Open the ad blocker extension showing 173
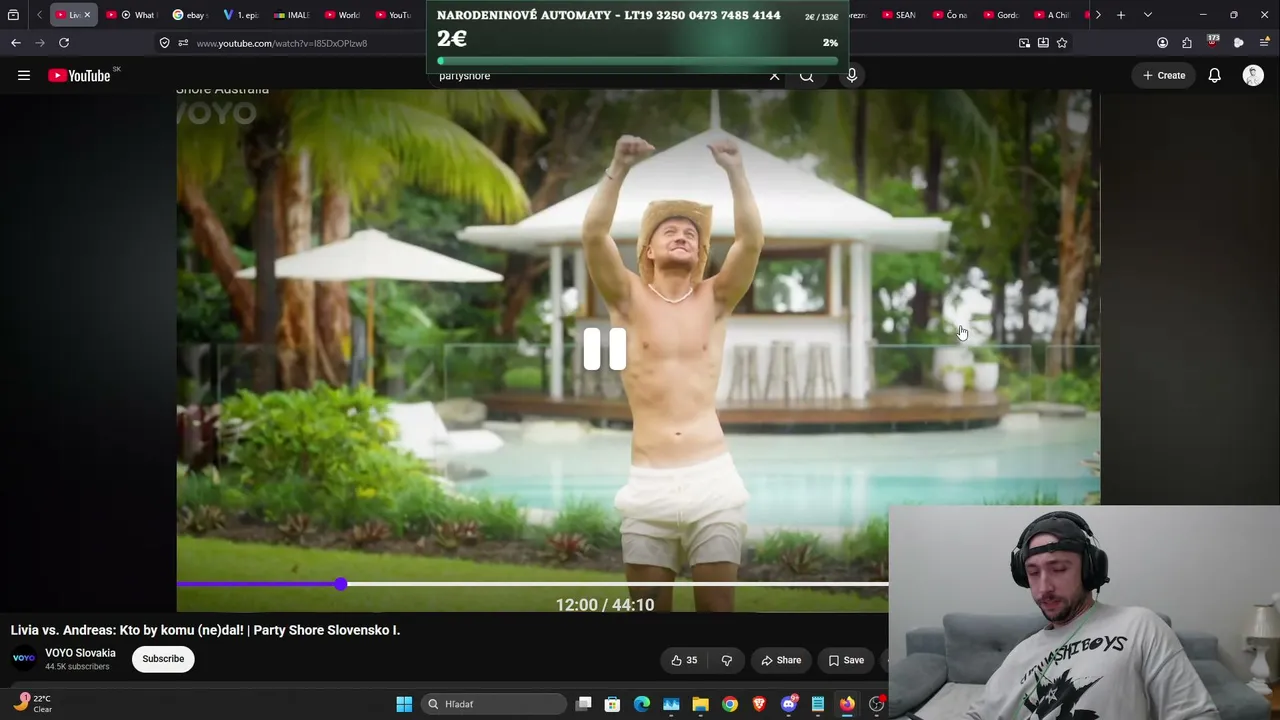 (1213, 42)
